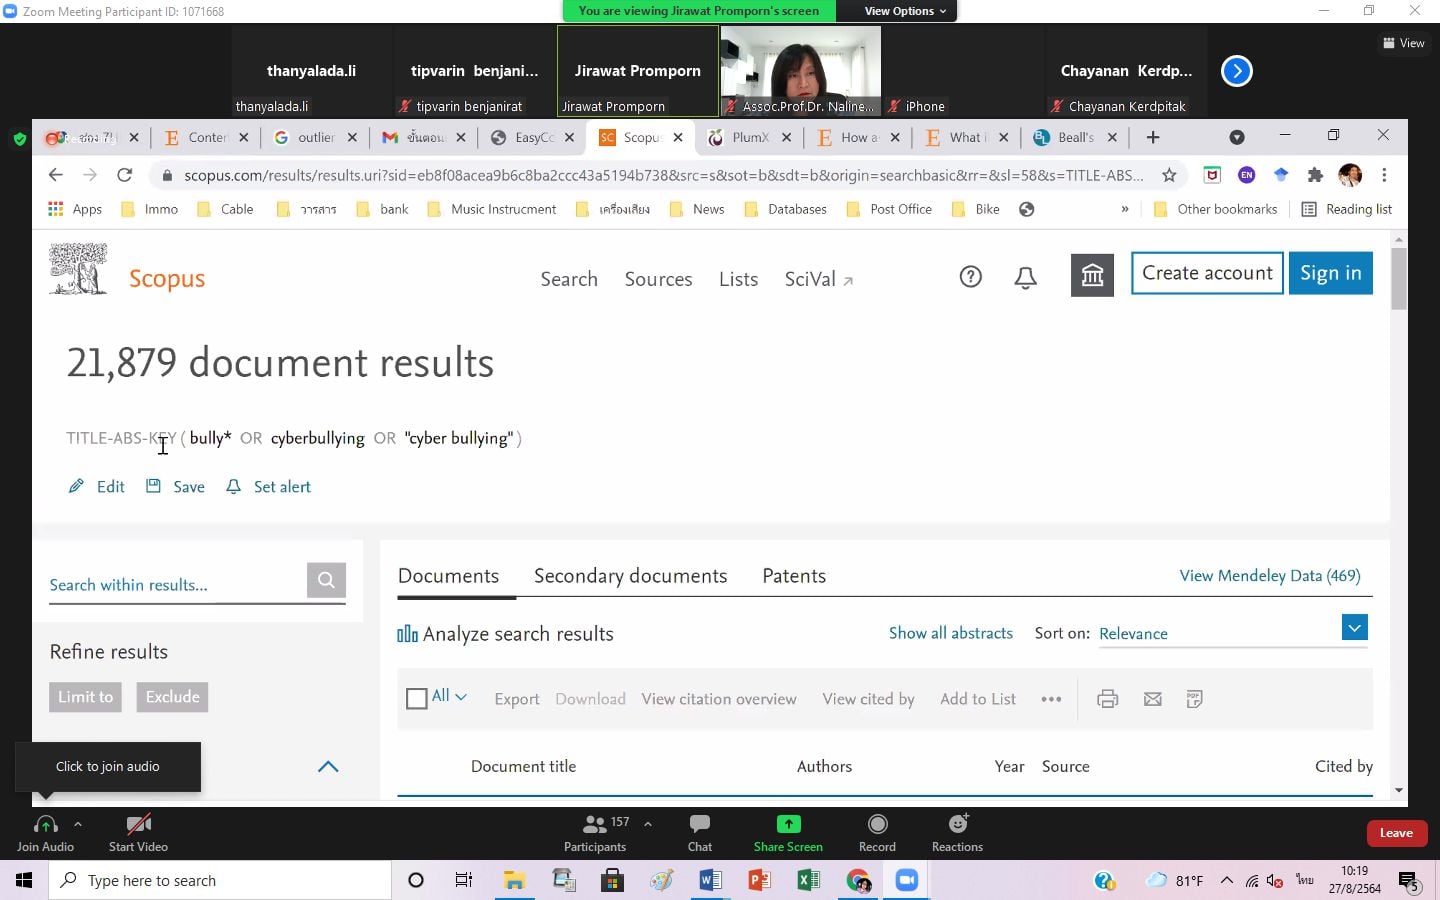Viewport: 1440px width, 900px height.
Task: Click the Search within results input field
Action: pyautogui.click(x=175, y=585)
